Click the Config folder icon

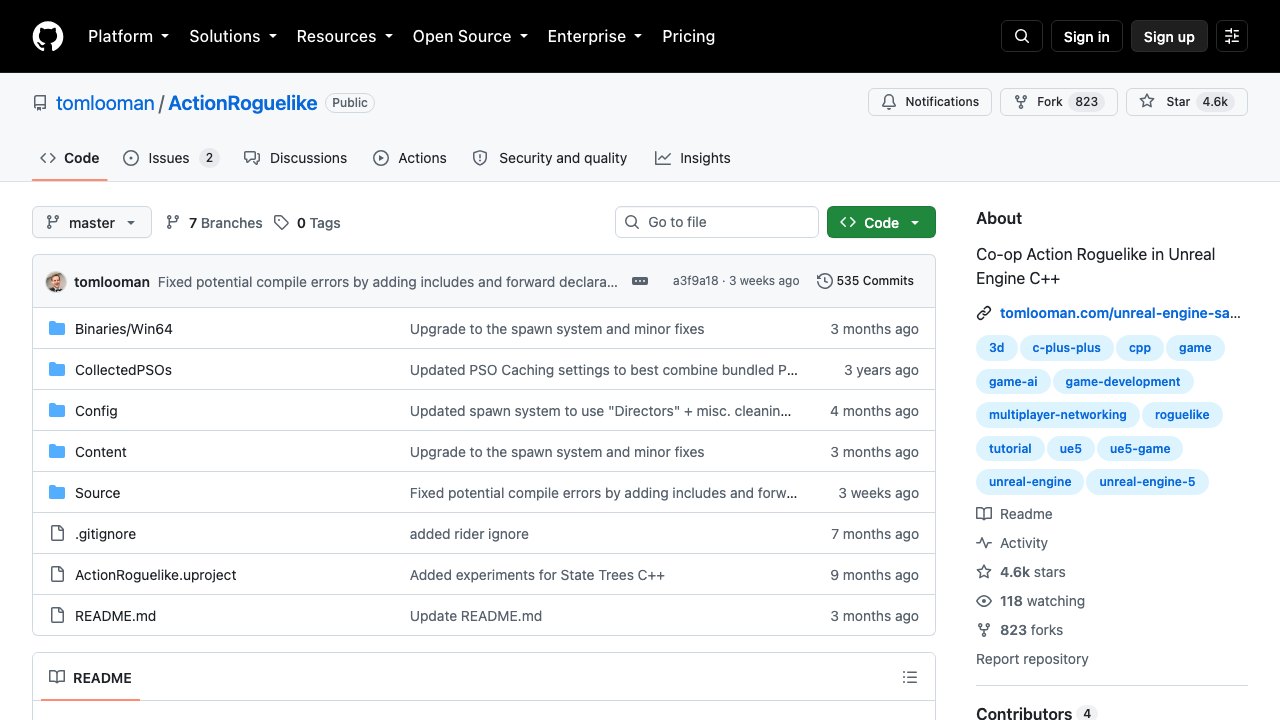[x=57, y=411]
